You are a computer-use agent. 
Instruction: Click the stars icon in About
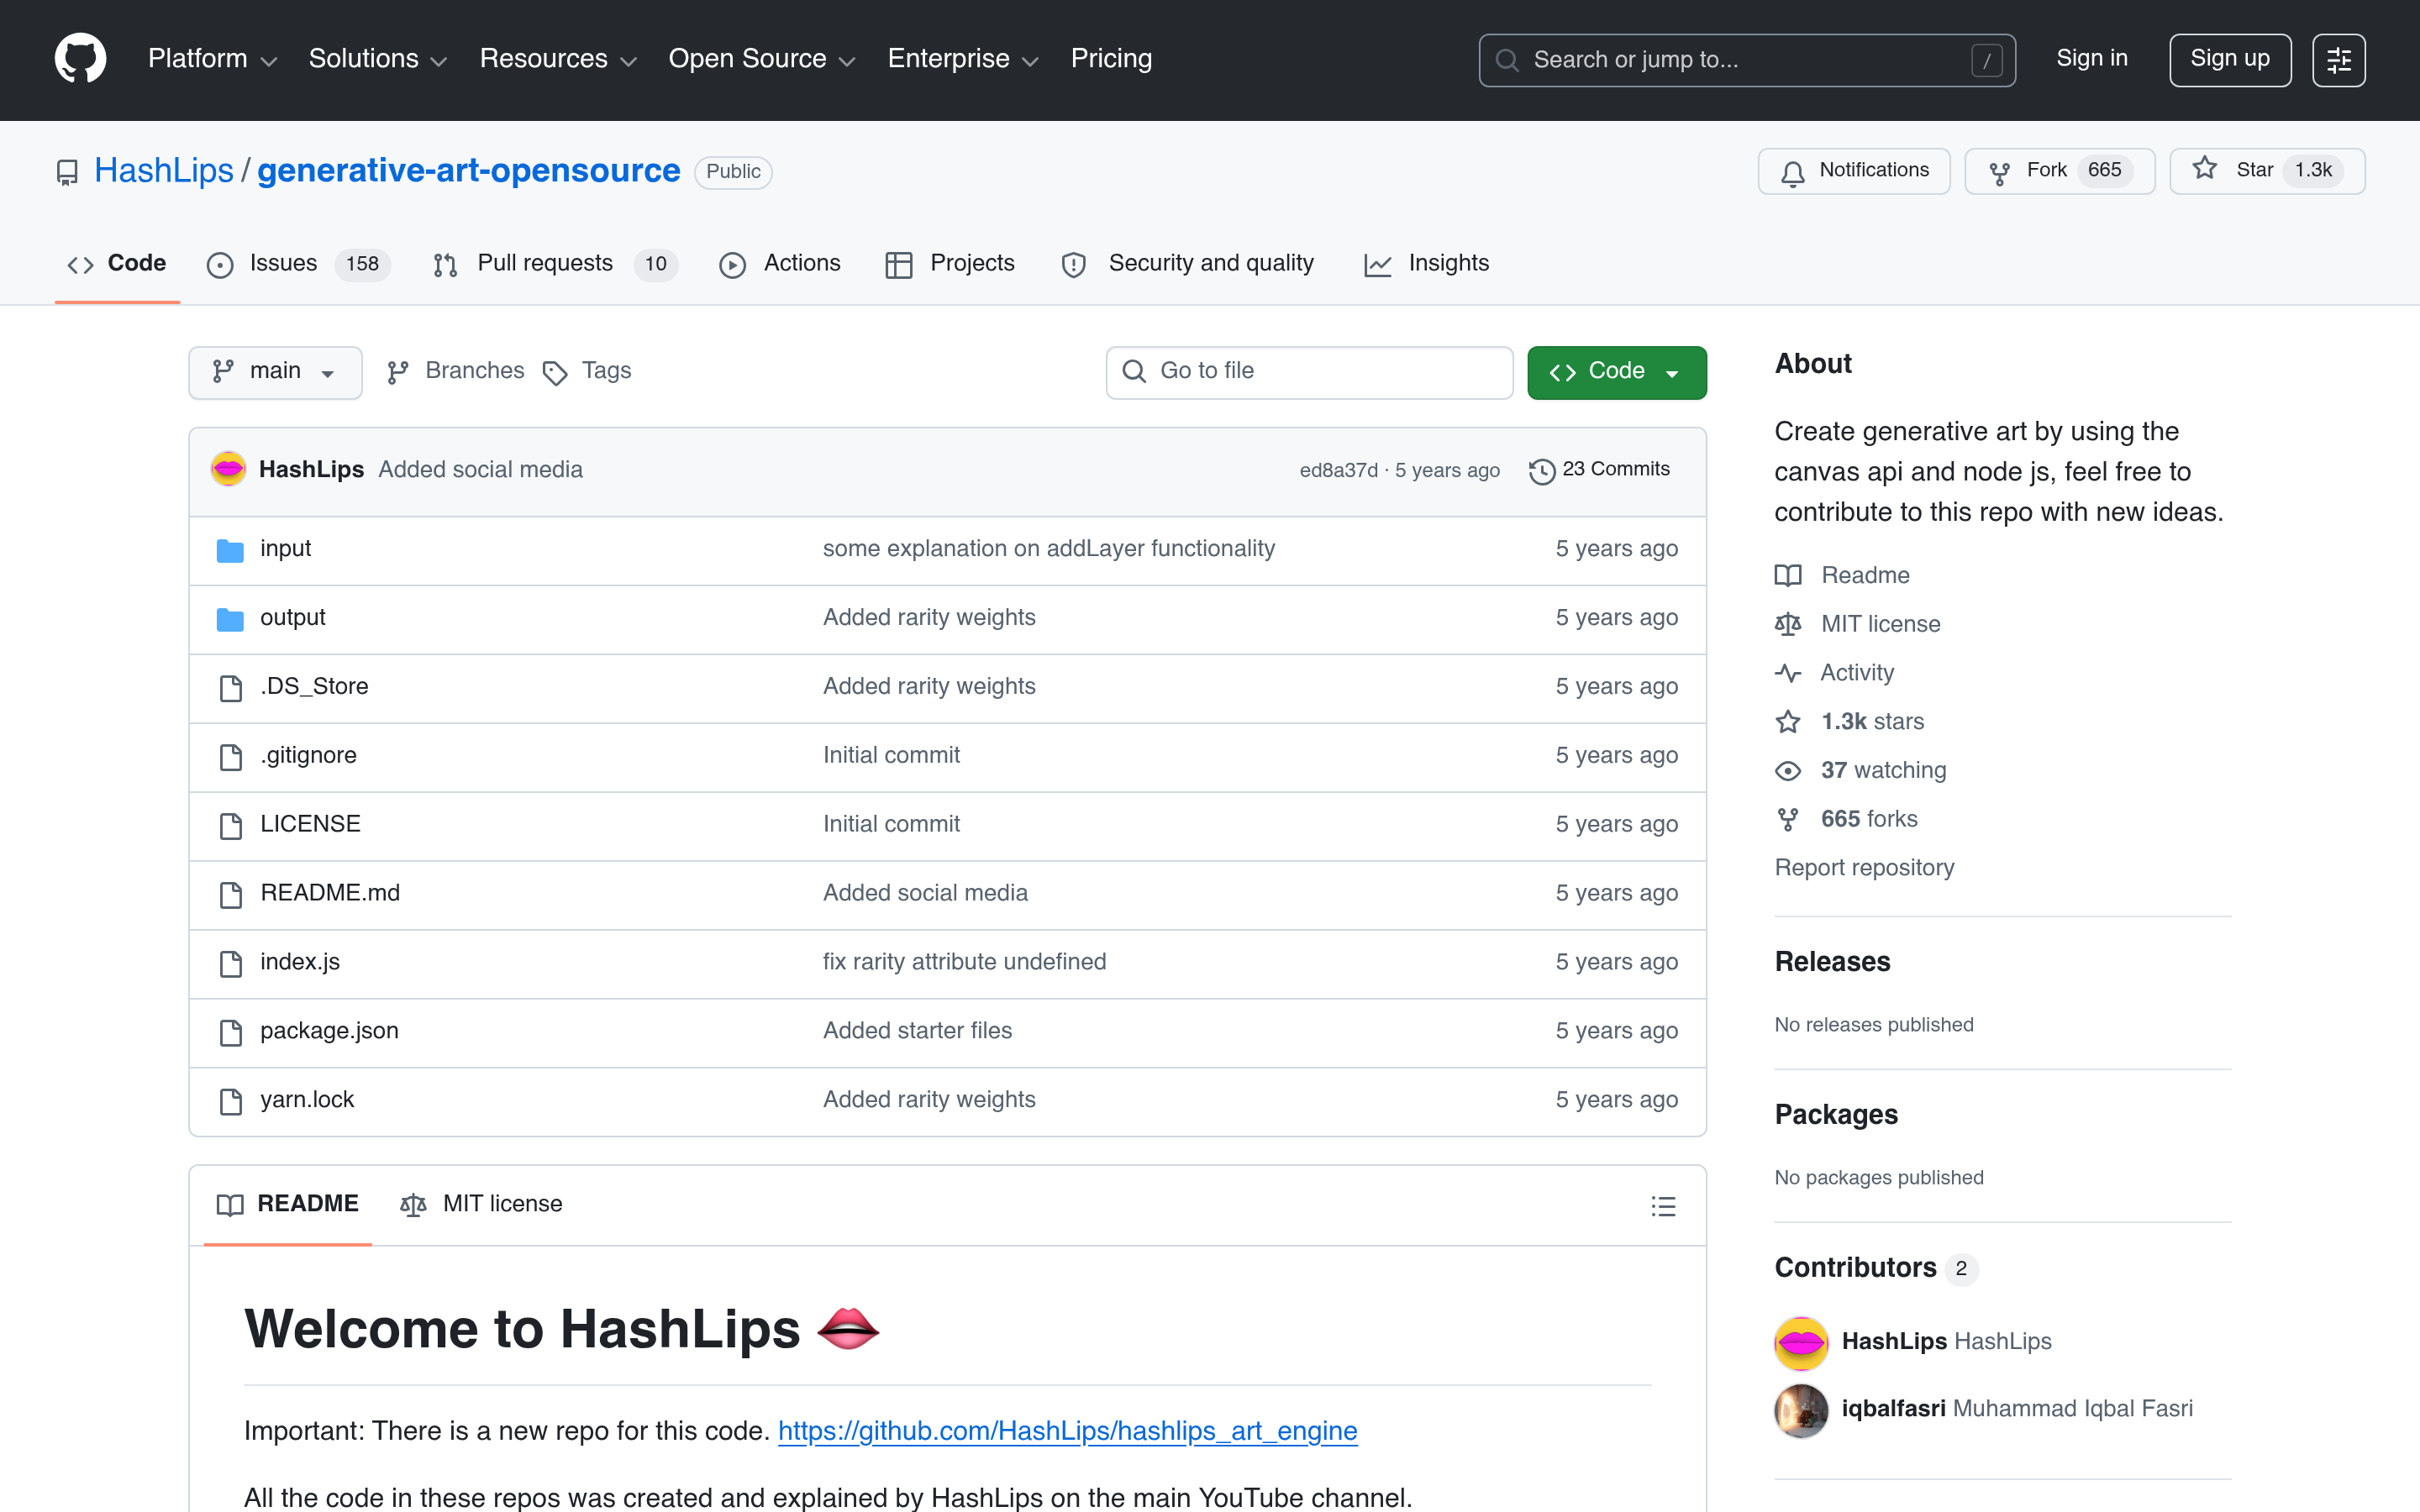point(1788,721)
